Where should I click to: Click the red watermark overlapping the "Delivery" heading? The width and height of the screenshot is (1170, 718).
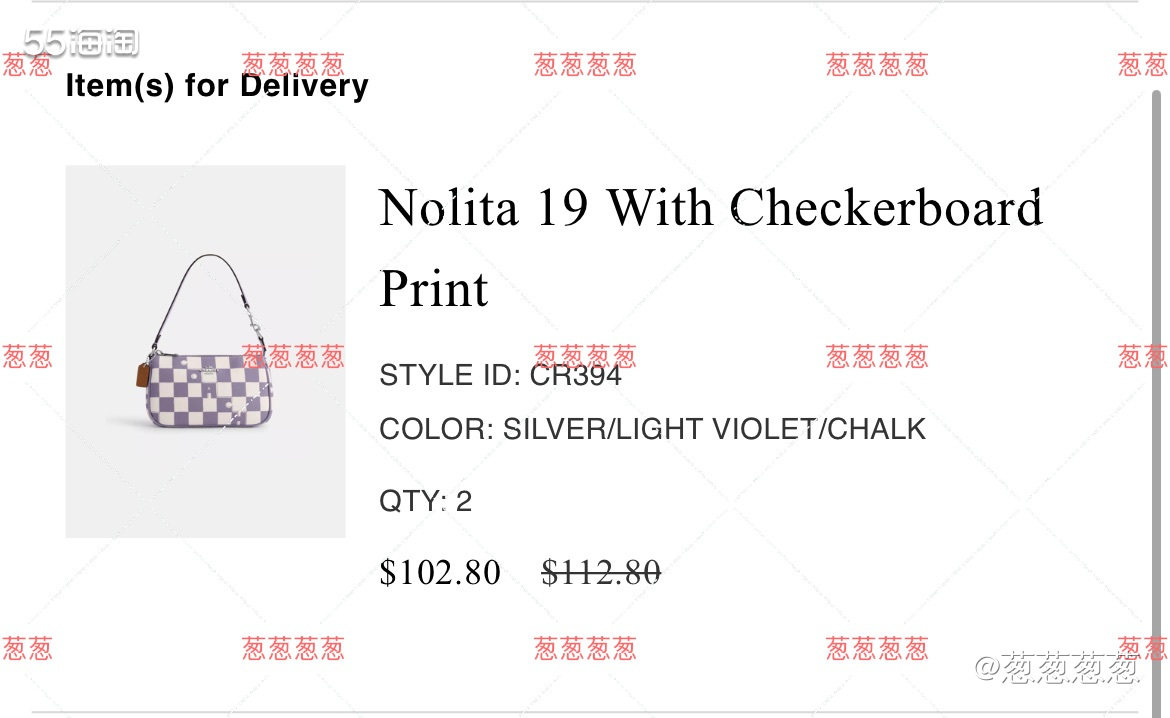(x=293, y=65)
